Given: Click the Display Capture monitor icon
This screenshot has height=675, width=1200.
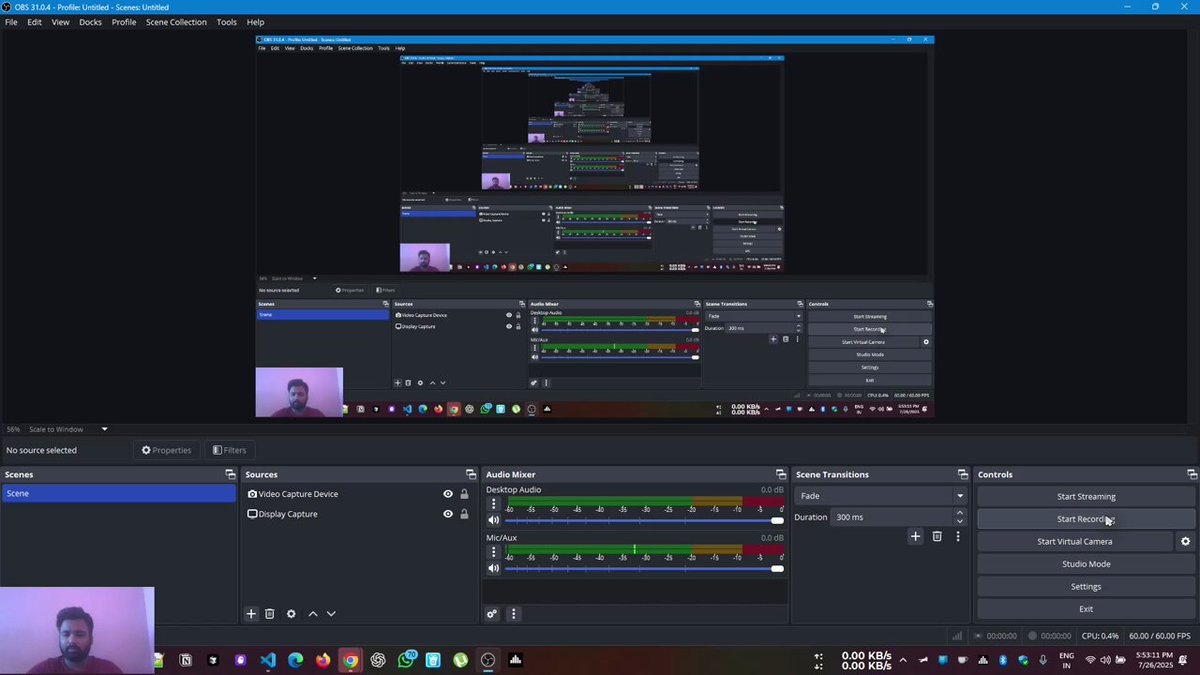Looking at the screenshot, I should pyautogui.click(x=253, y=514).
